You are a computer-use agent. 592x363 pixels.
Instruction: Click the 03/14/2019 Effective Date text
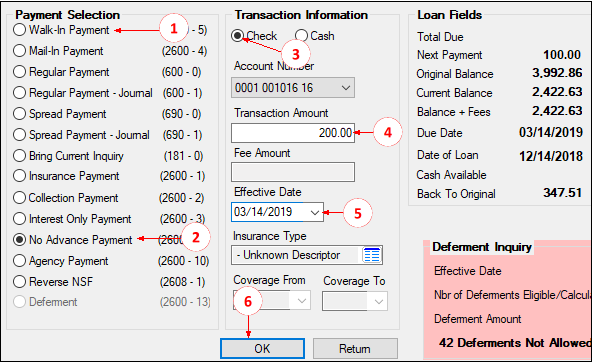(263, 212)
